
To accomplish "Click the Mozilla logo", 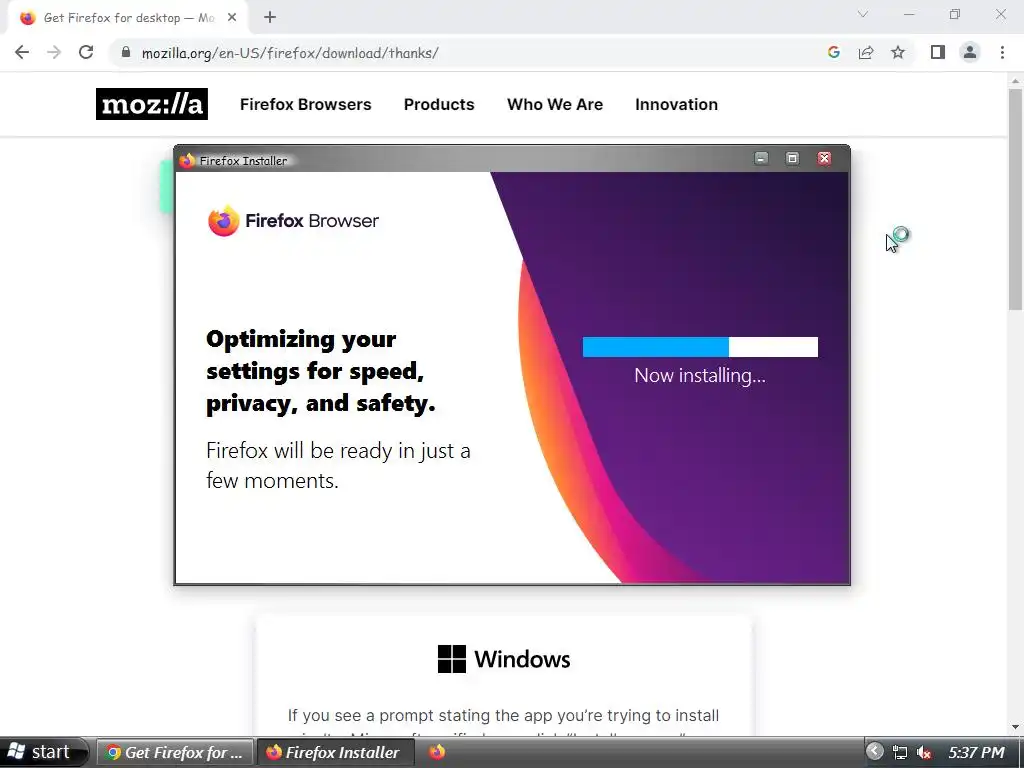I will click(x=152, y=104).
